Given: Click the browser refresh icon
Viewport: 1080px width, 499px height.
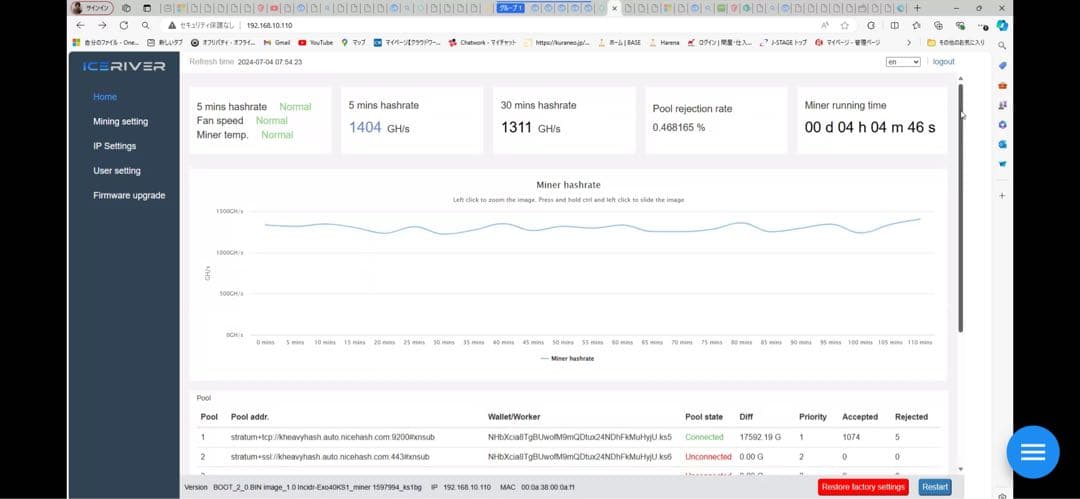Looking at the screenshot, I should coord(123,25).
